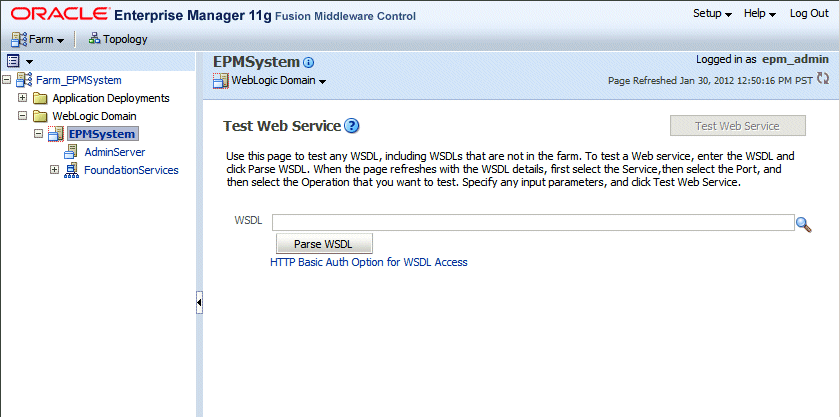840x417 pixels.
Task: Click the WSDL input field
Action: tap(532, 223)
